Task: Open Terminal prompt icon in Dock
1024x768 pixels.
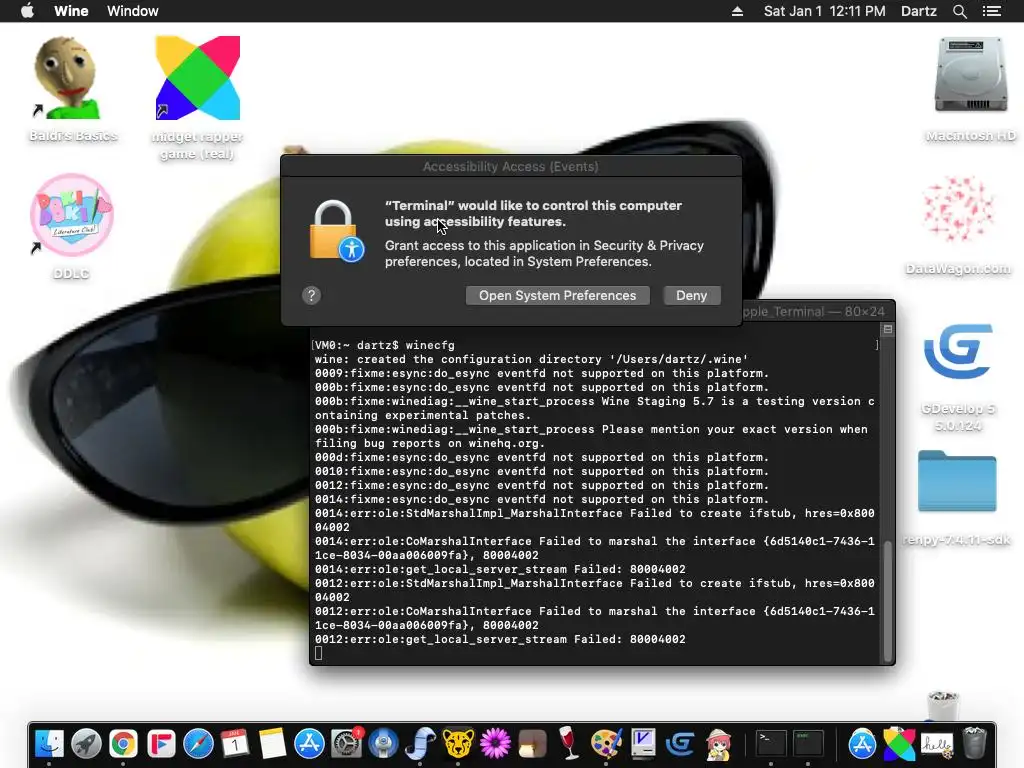Action: (771, 743)
